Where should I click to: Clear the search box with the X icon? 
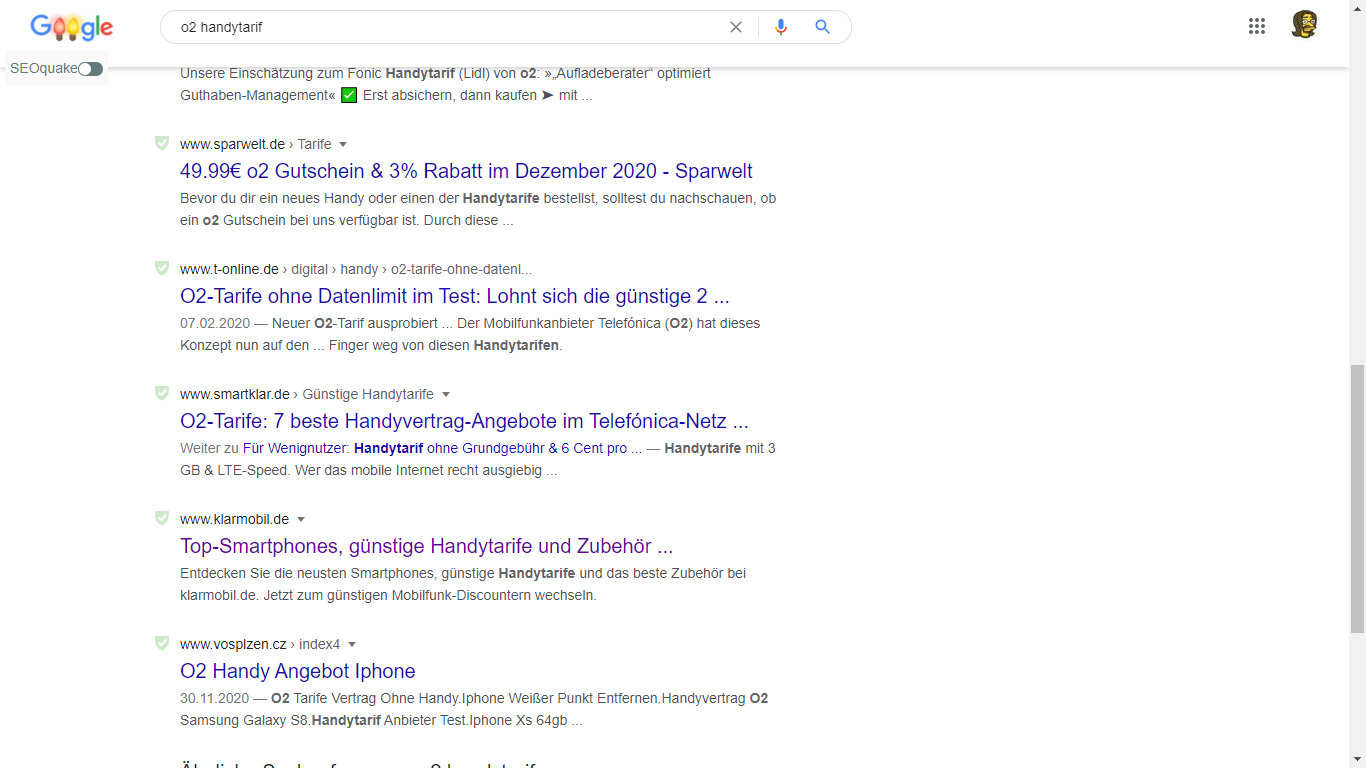736,27
